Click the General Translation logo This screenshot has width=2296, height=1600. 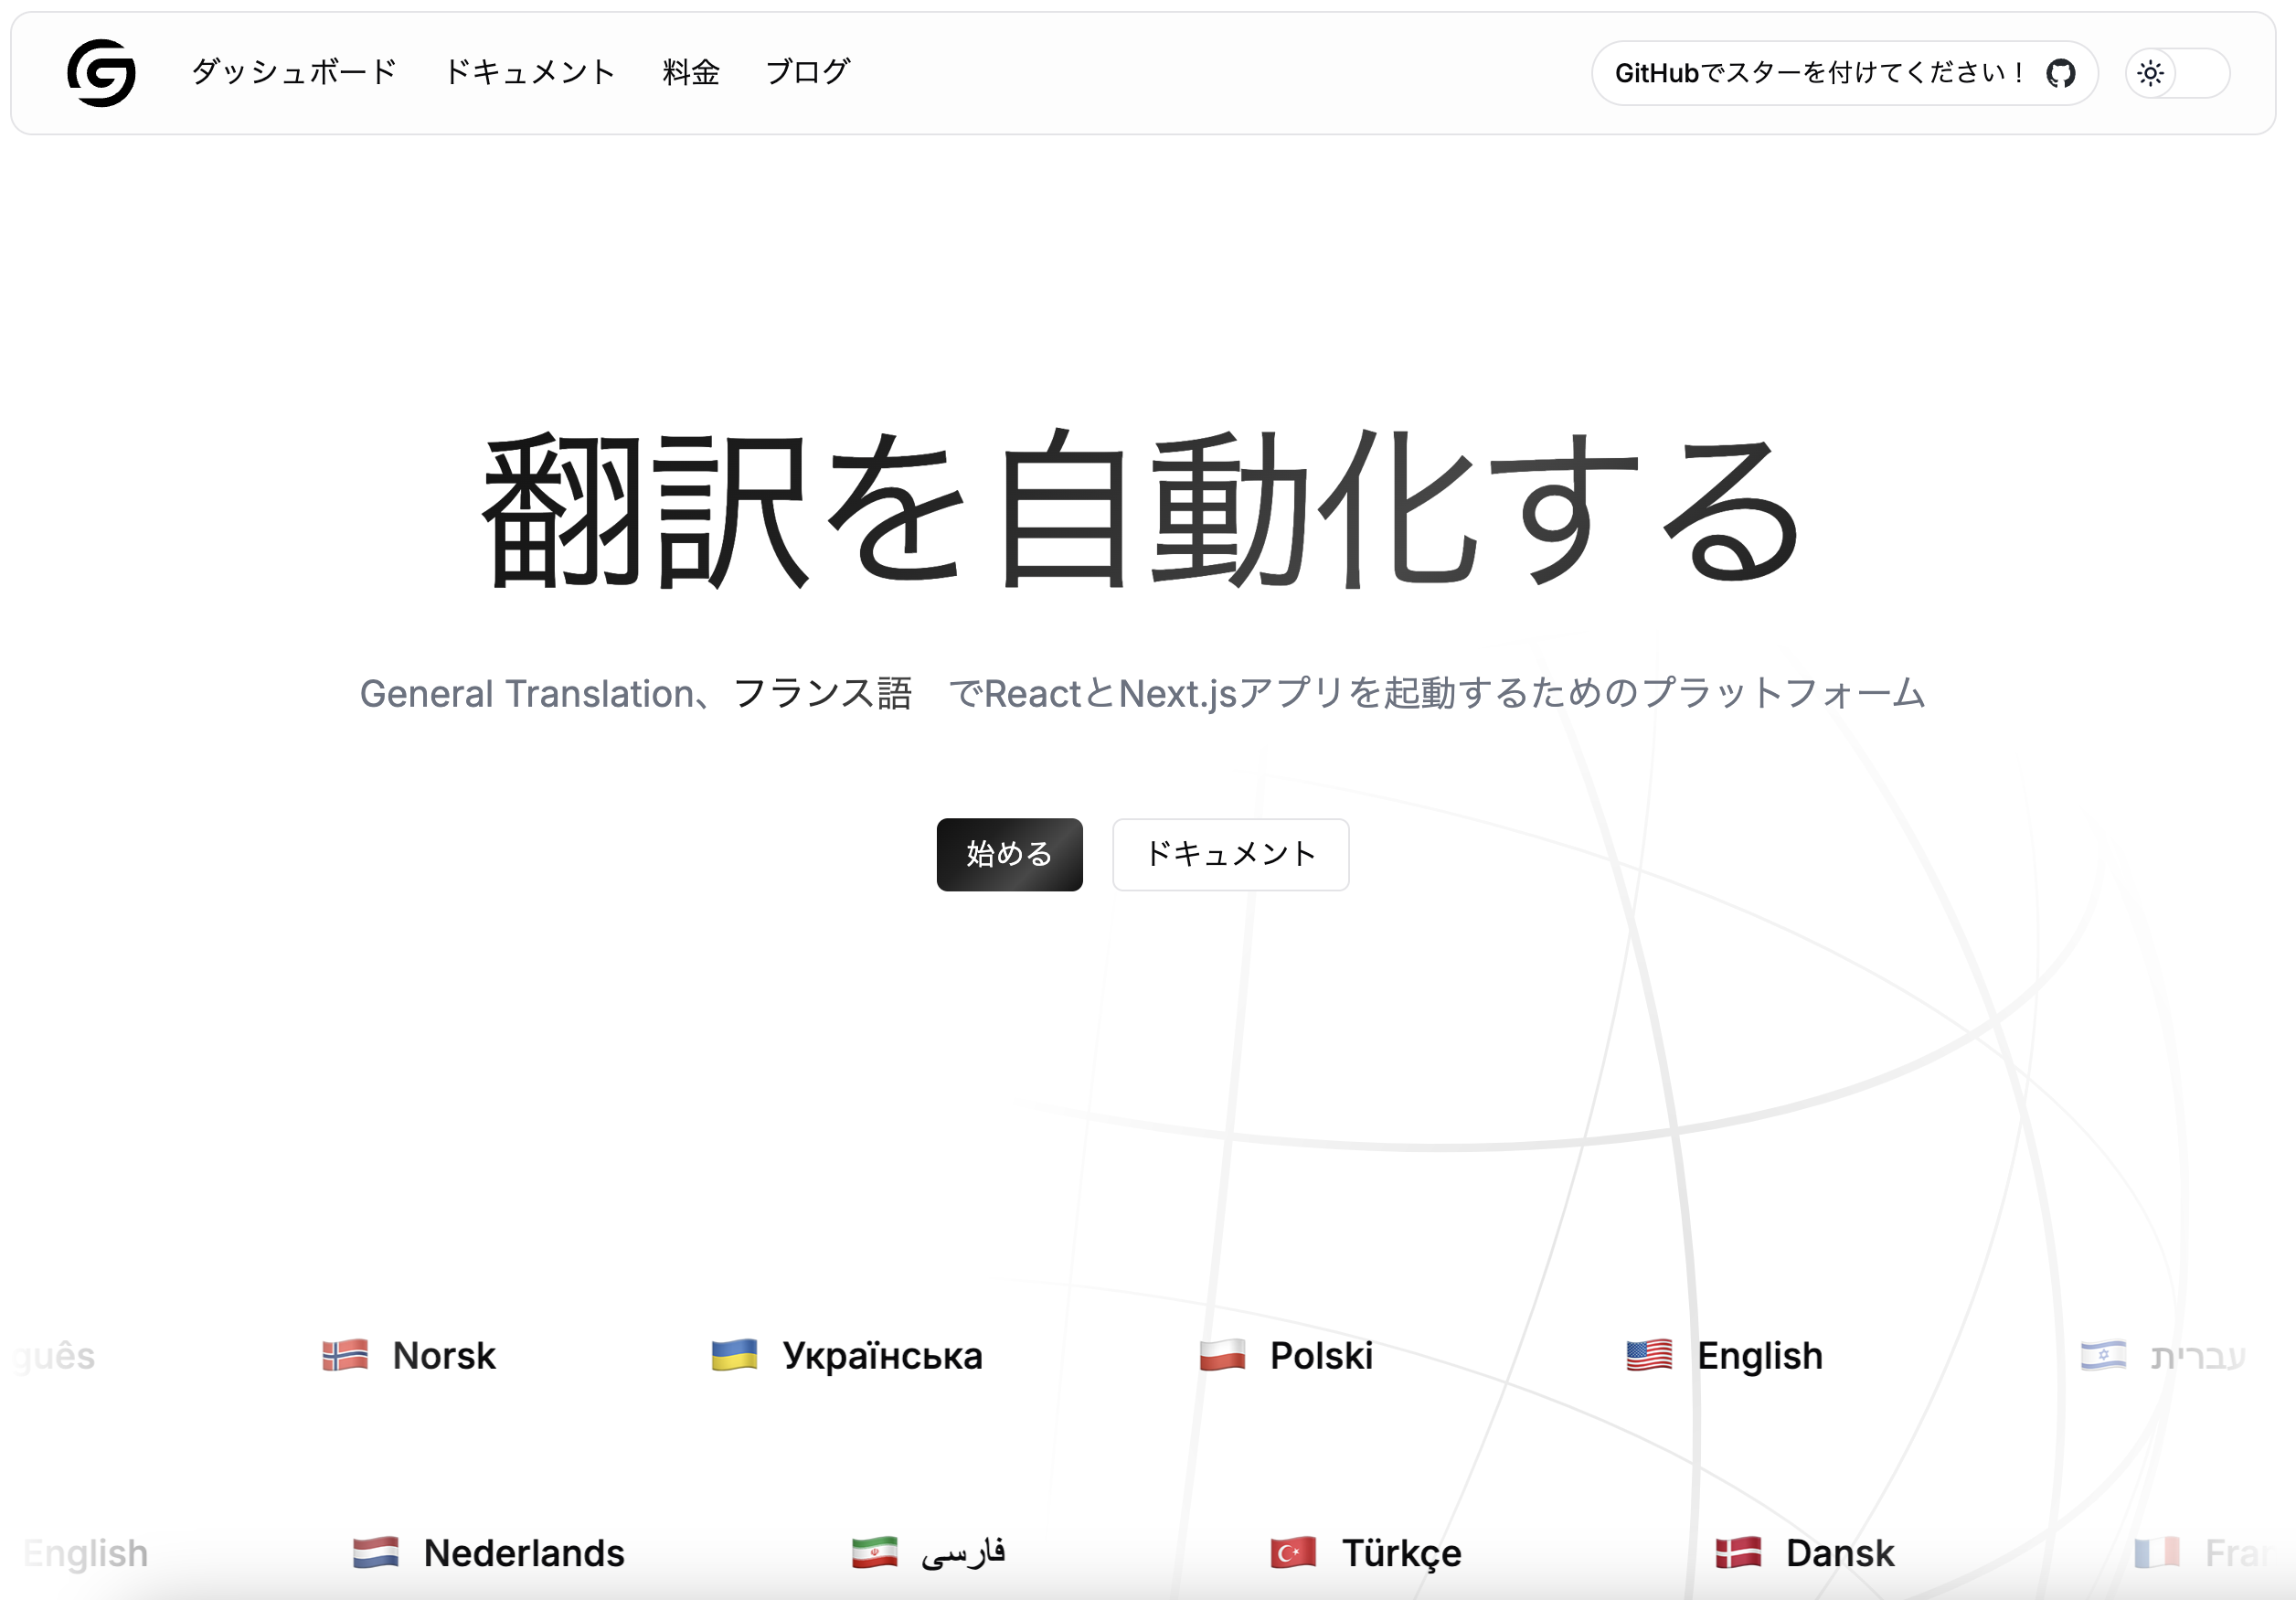(101, 73)
